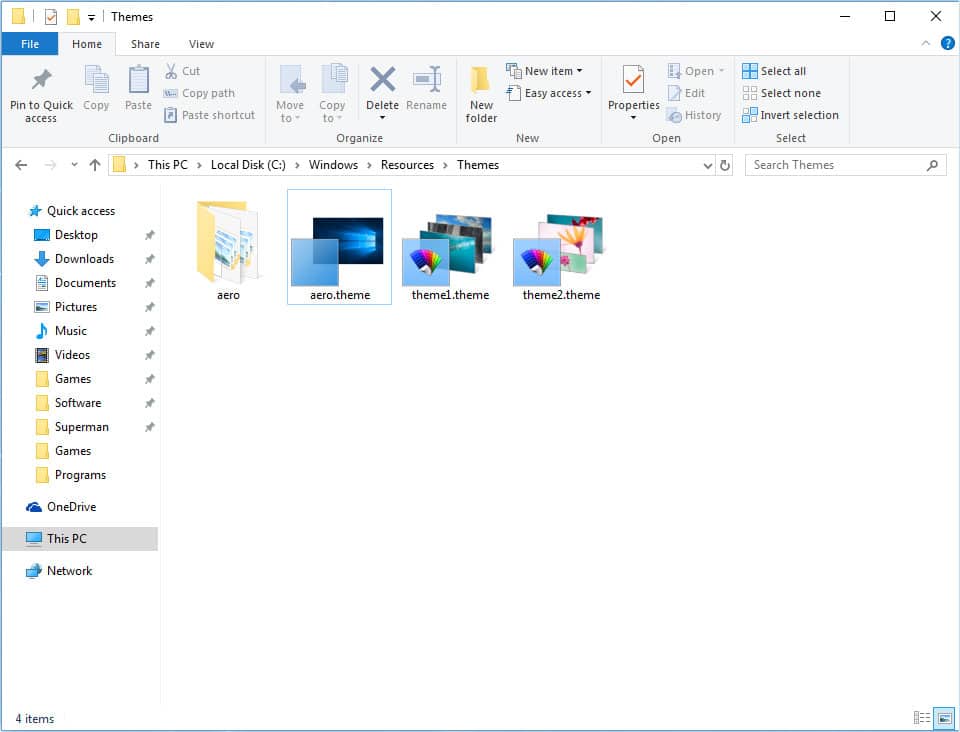Click the search magnifier icon

(x=932, y=165)
